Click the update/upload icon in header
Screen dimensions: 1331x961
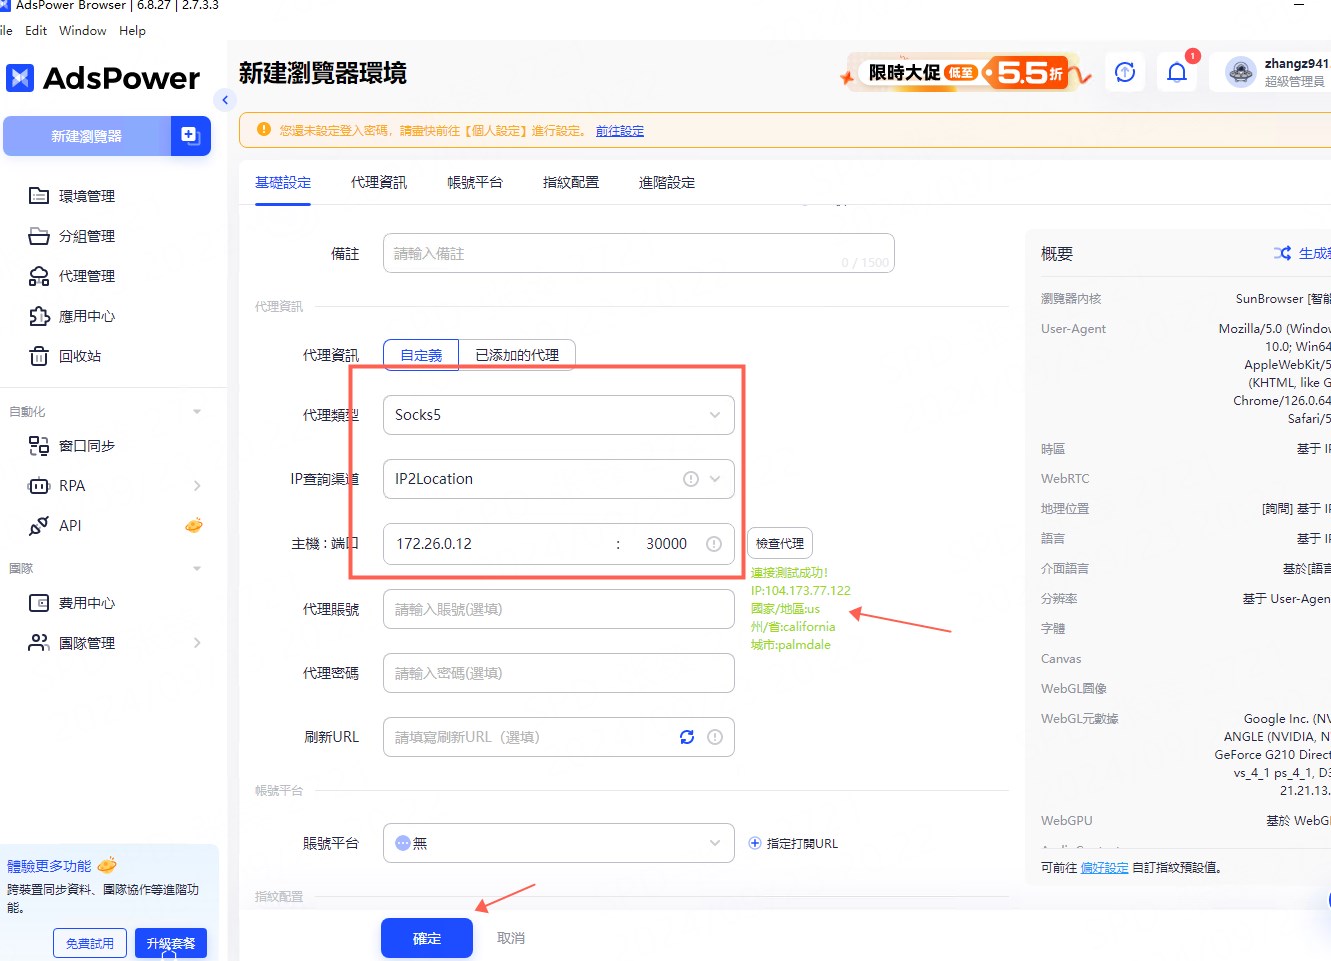point(1125,72)
